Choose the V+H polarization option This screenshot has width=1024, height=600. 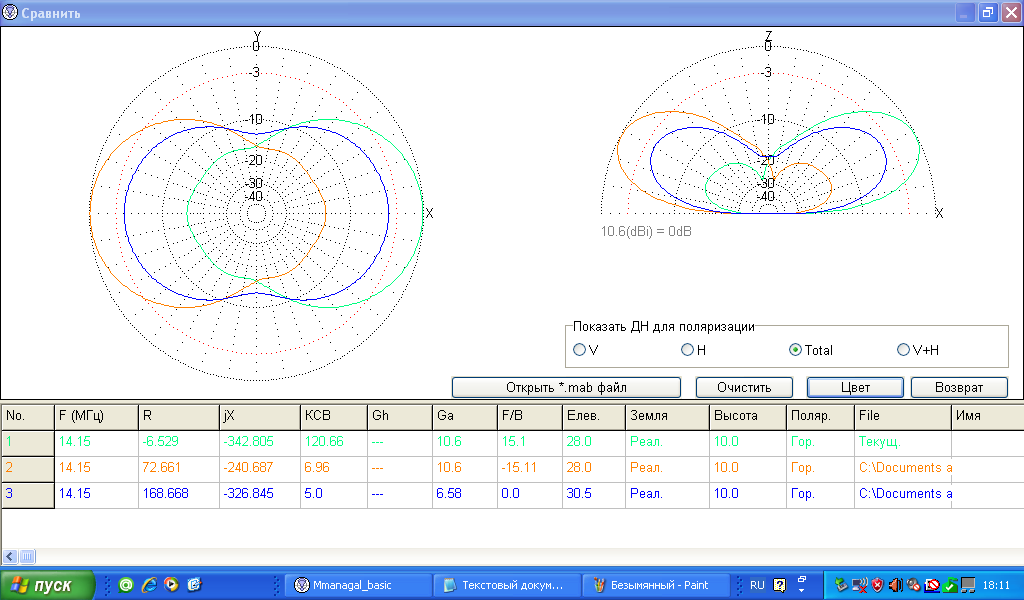(904, 350)
